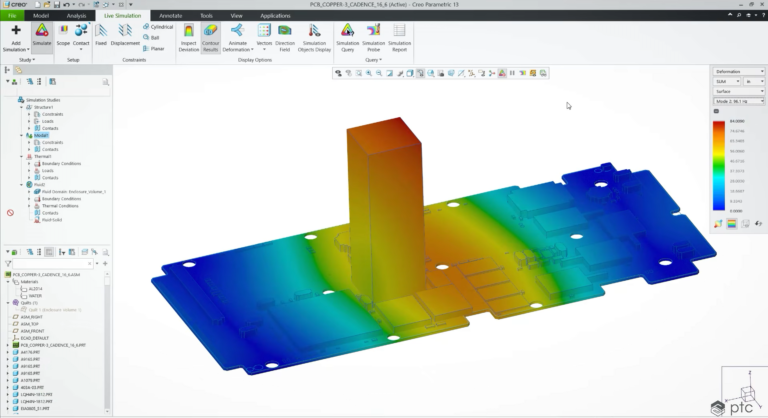Click the Zoom In icon in graphics toolbar
This screenshot has height=418, width=768.
(369, 73)
